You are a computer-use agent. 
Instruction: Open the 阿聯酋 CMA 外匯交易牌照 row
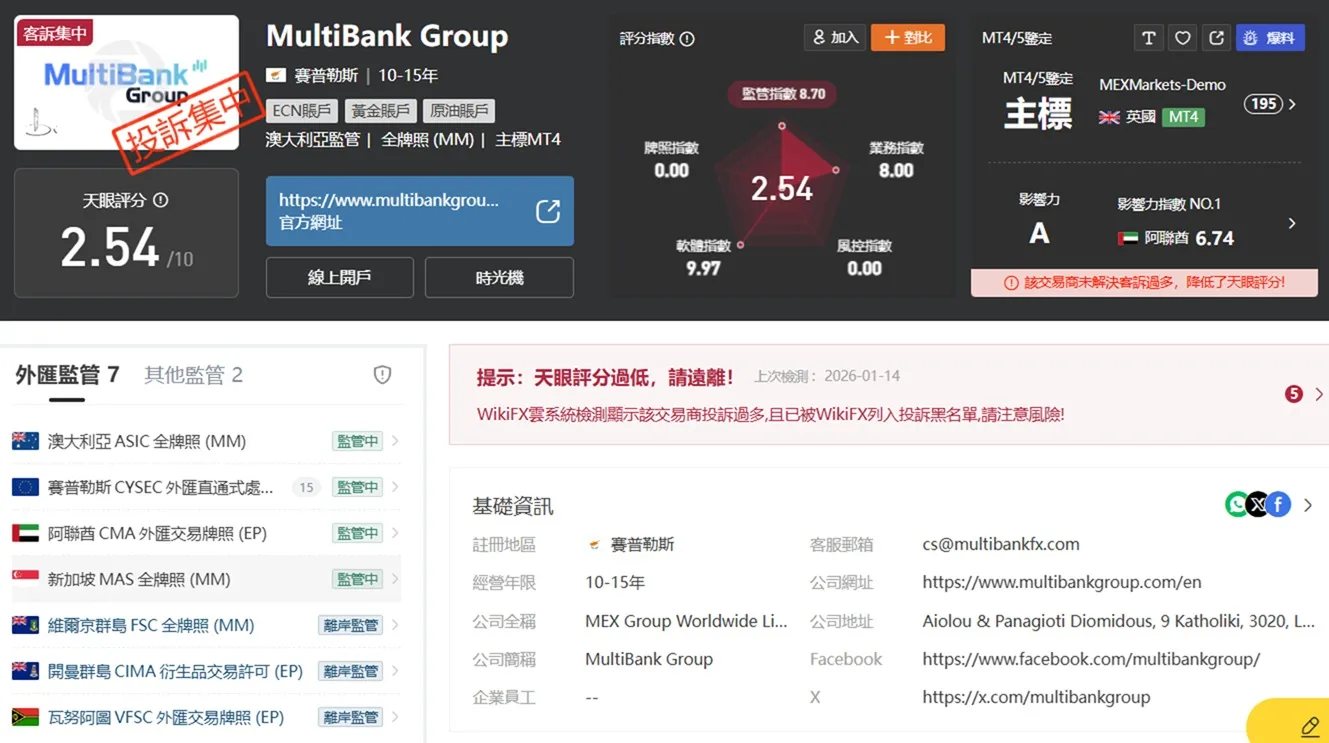206,533
